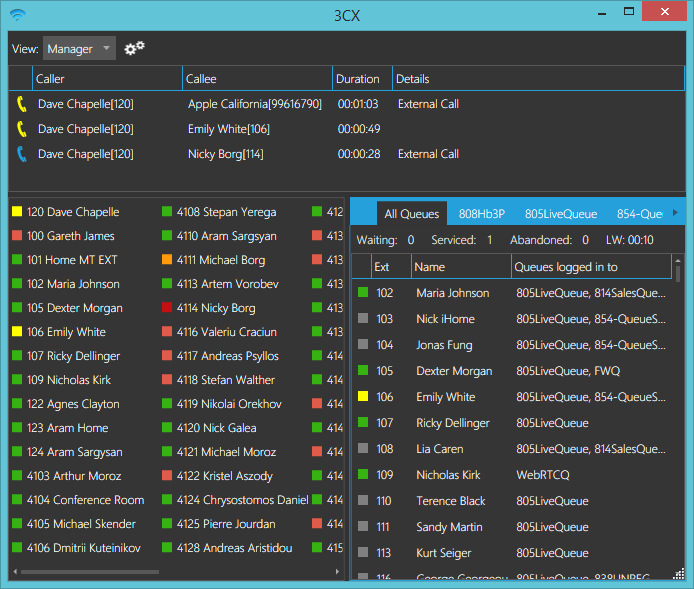Click the blue phone icon for Nicky Borg call
Viewport: 694px width, 589px height.
point(22,154)
